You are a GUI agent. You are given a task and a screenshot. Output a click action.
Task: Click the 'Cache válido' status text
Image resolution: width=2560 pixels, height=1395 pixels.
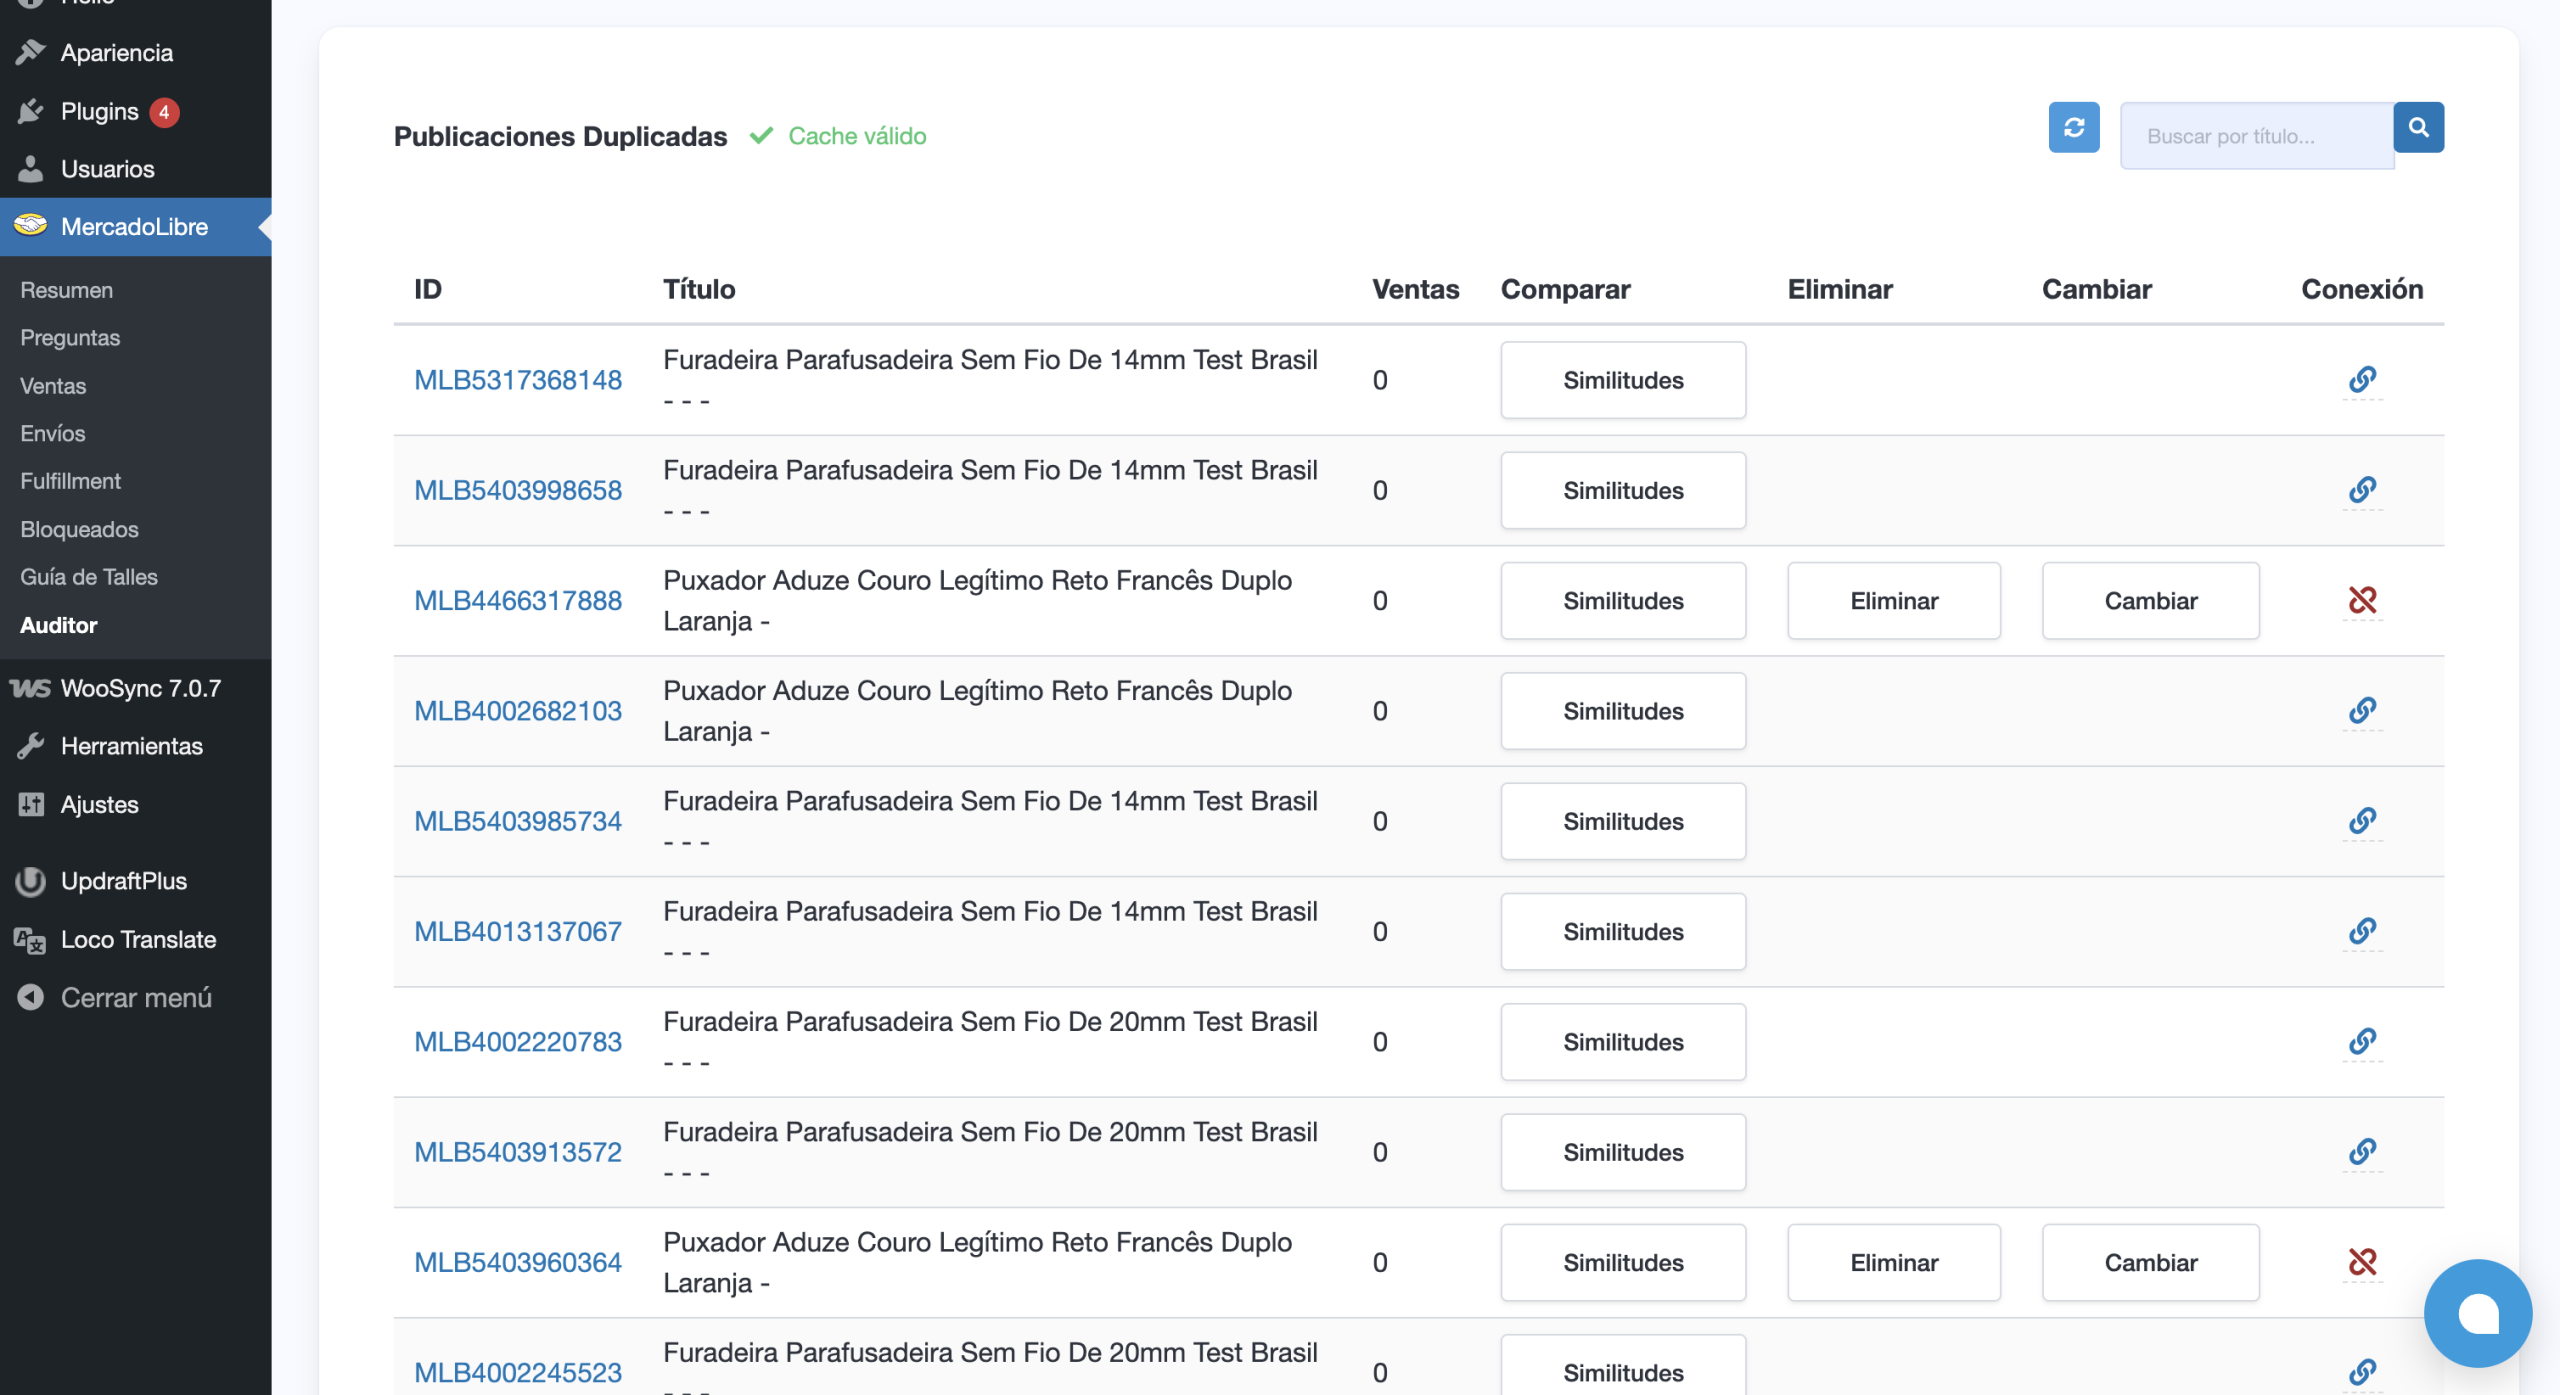[857, 136]
